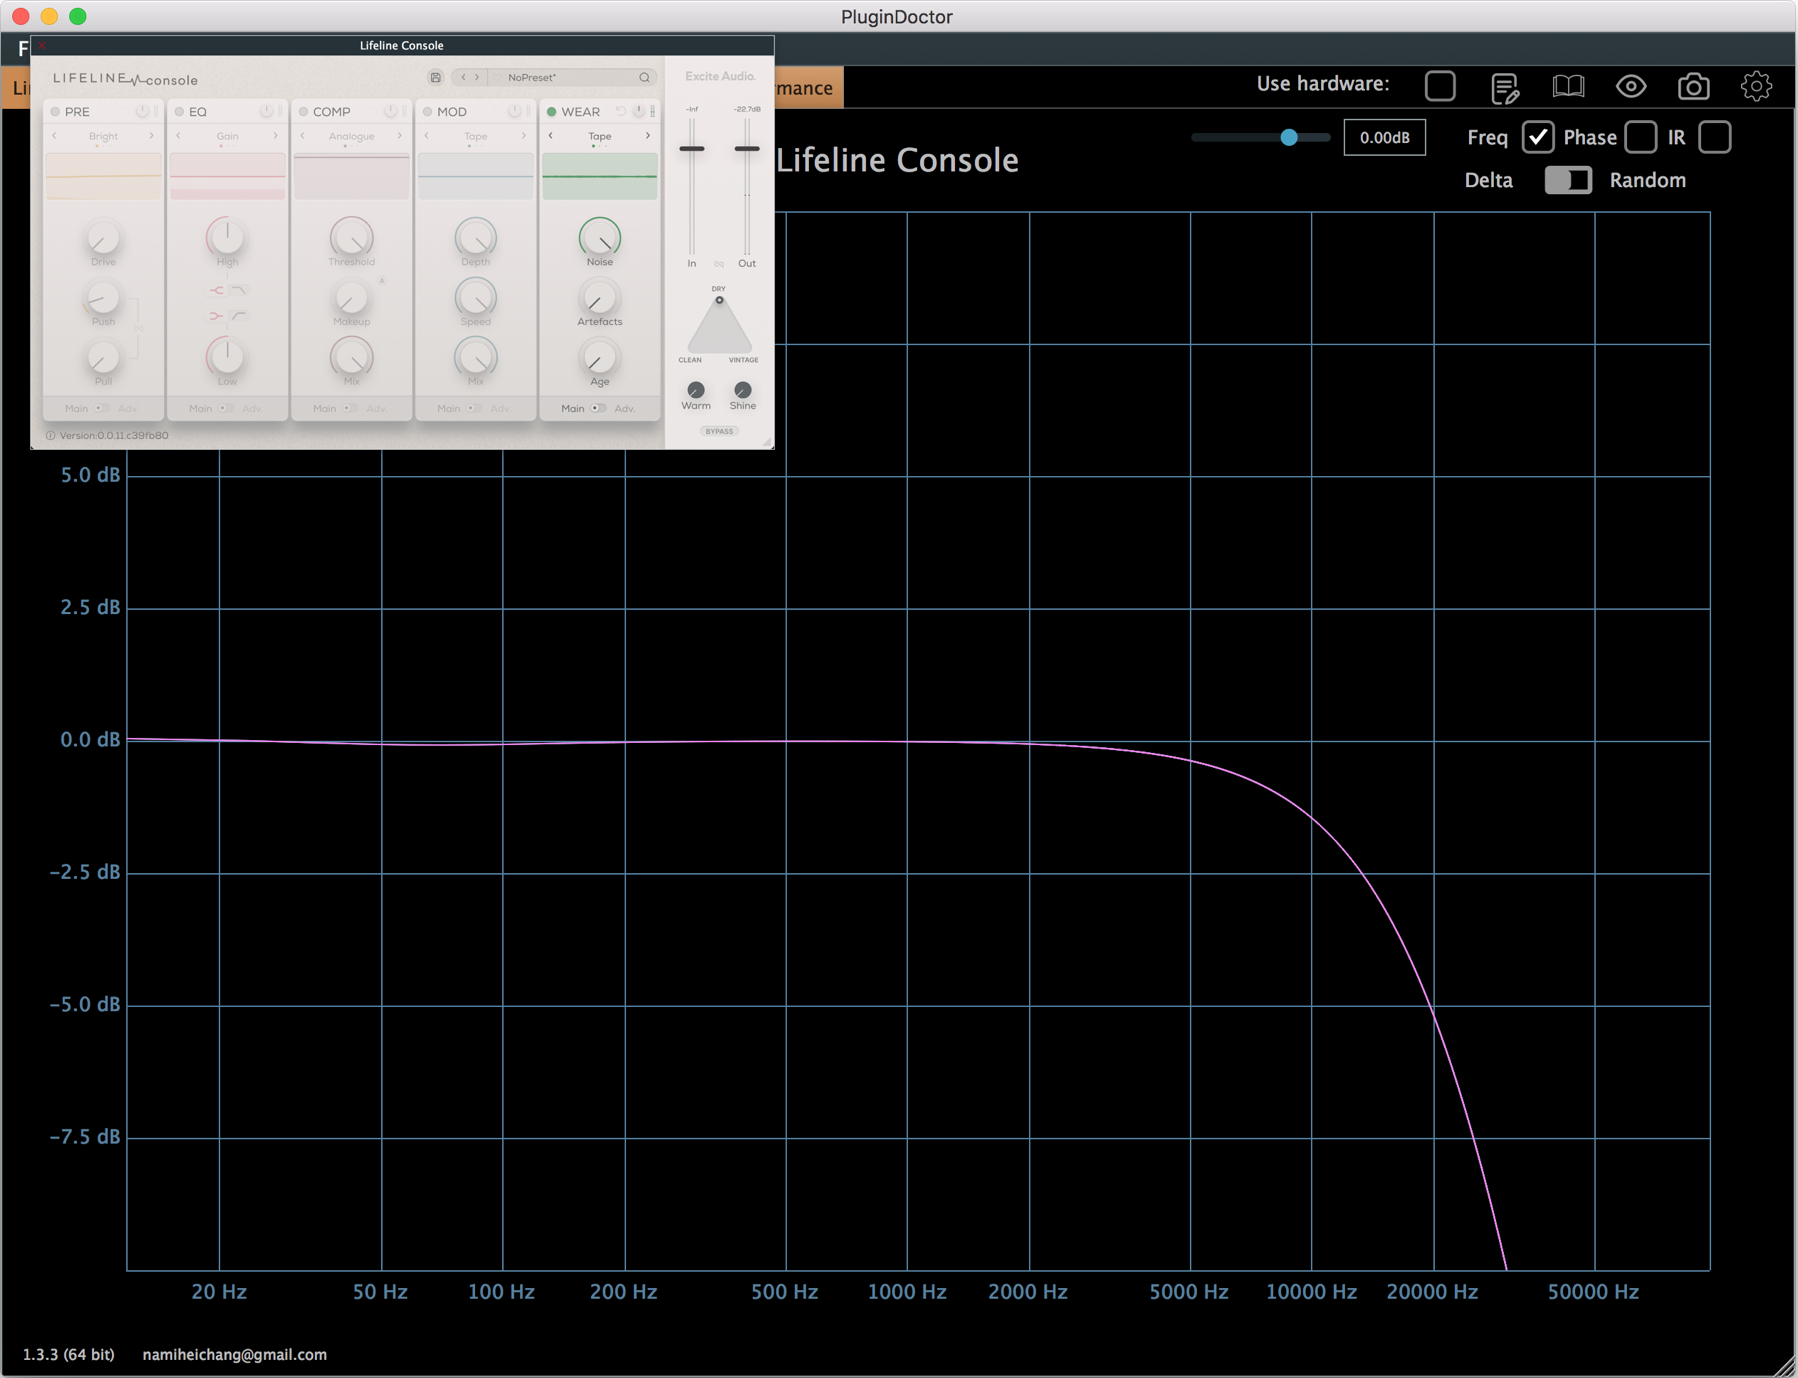Viewport: 1798px width, 1378px height.
Task: Click the WEAR Noise knob
Action: pos(599,237)
